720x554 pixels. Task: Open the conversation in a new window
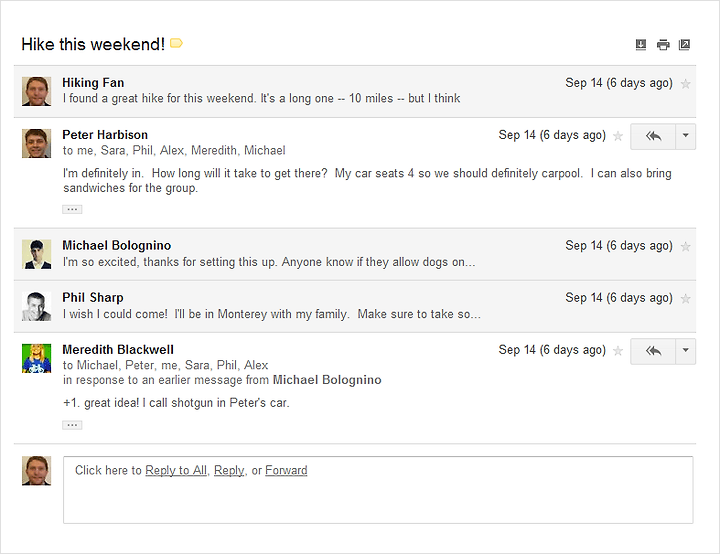click(684, 45)
